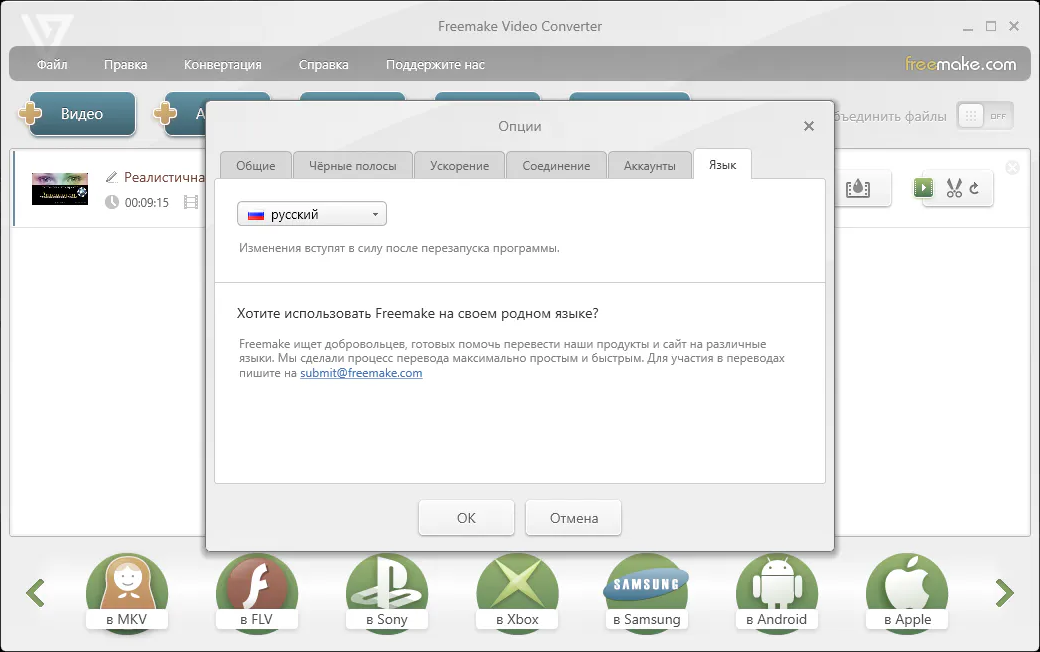Open the Справка menu
The image size is (1040, 652).
pyautogui.click(x=323, y=64)
